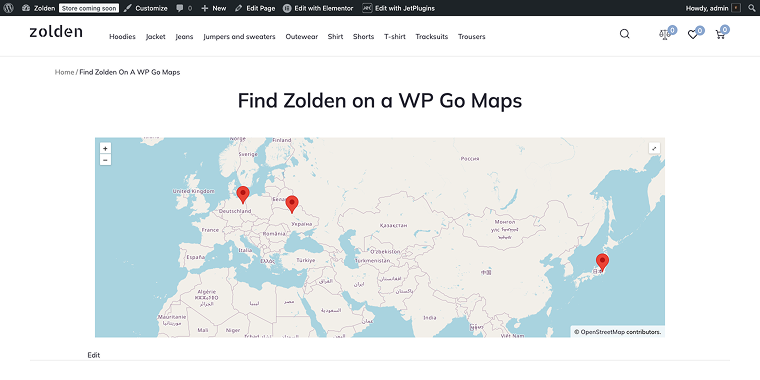
Task: Click the Home breadcrumb link
Action: 64,72
